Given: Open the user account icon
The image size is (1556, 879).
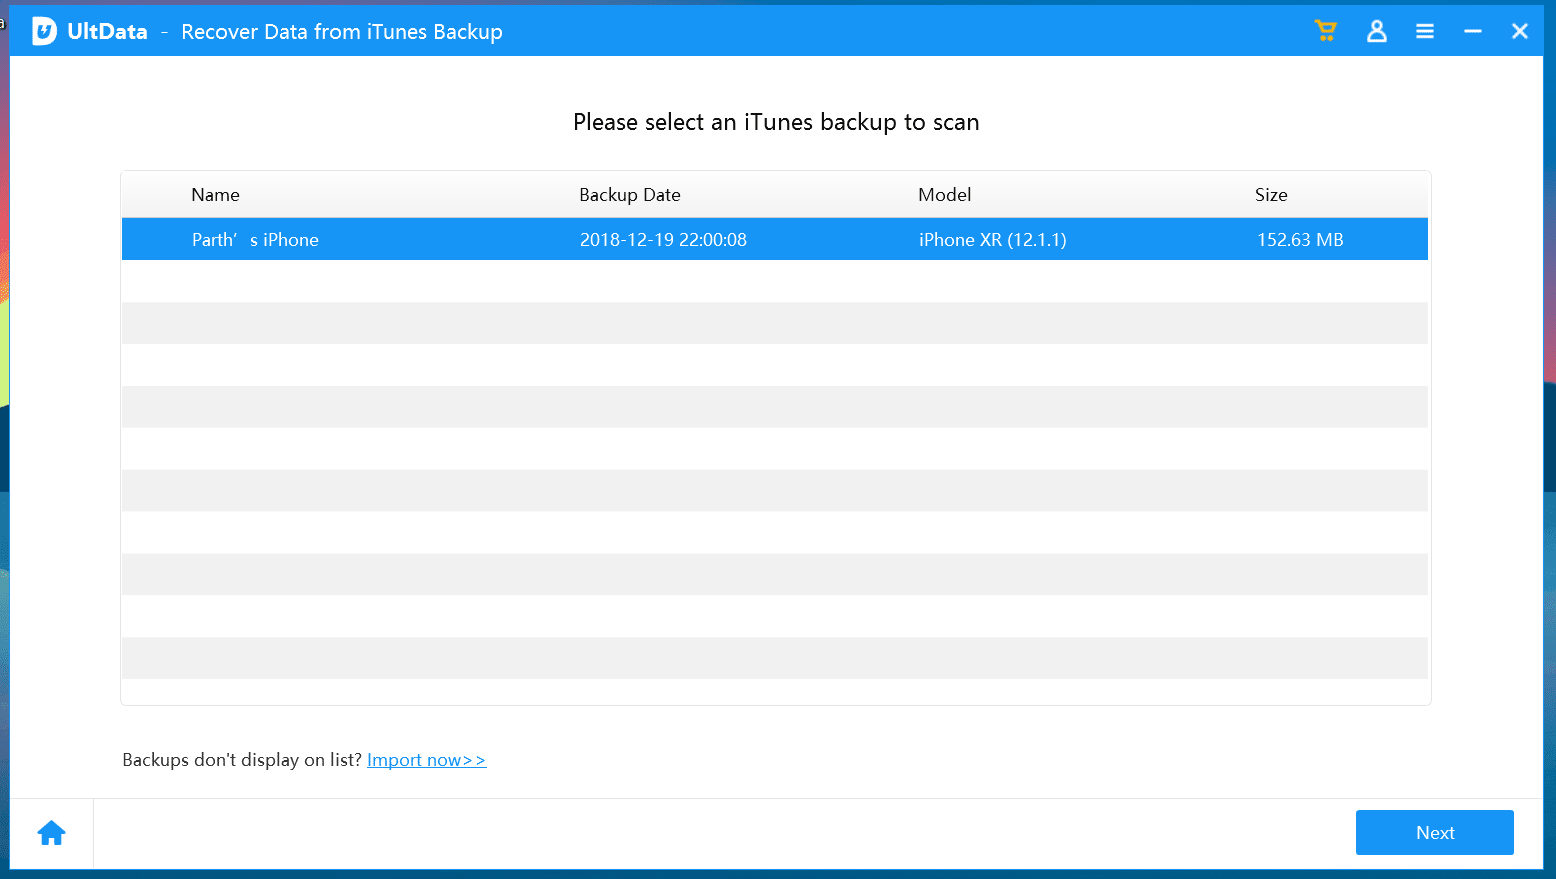Looking at the screenshot, I should click(1377, 31).
